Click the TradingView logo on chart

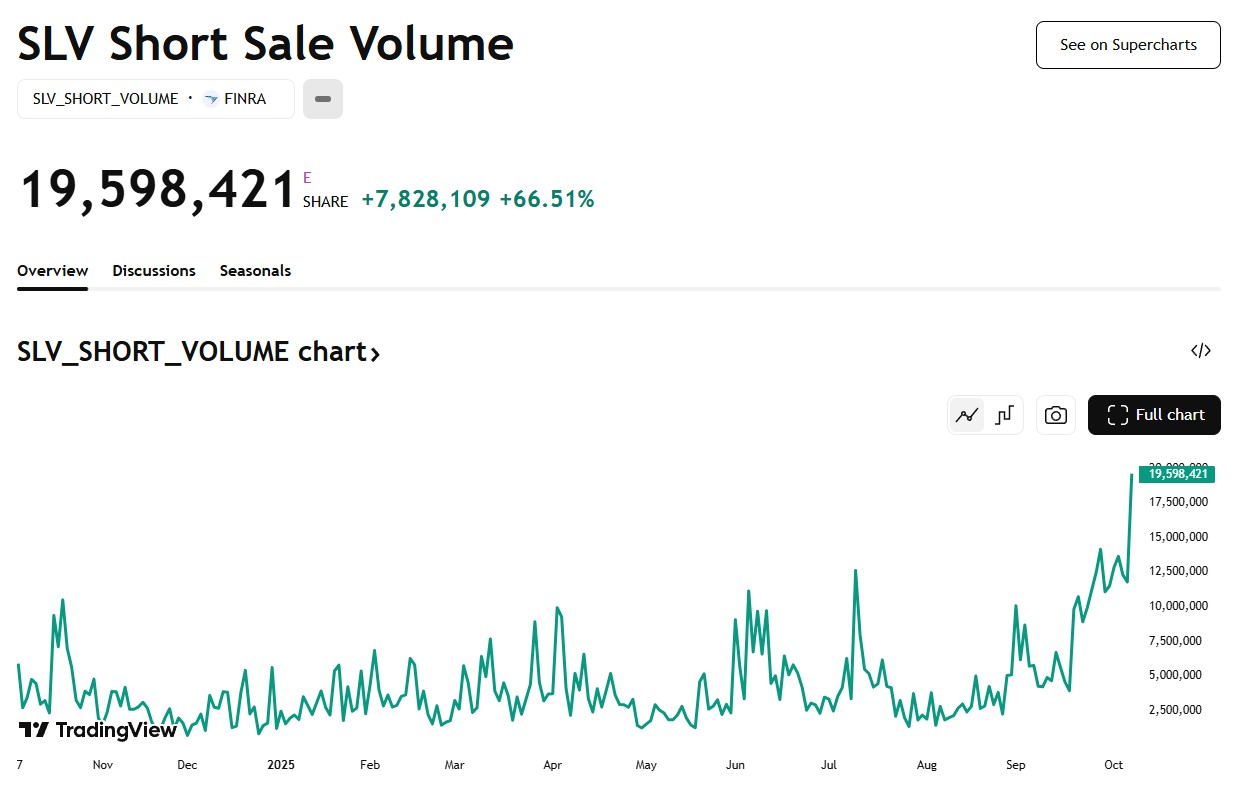[98, 730]
